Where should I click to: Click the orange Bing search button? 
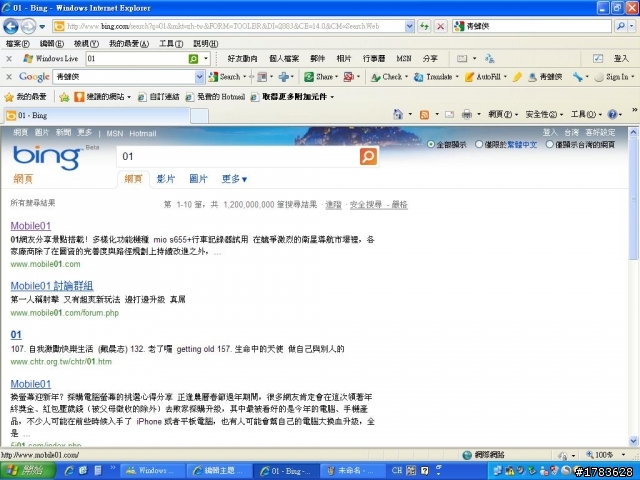[368, 156]
